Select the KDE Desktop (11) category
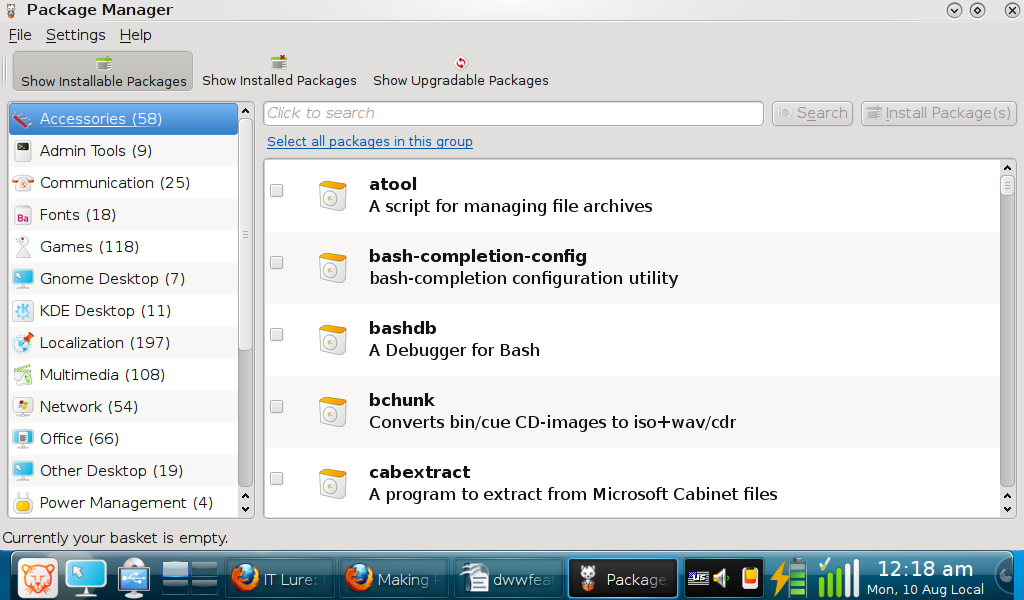Viewport: 1024px width, 600px height. pyautogui.click(x=123, y=311)
